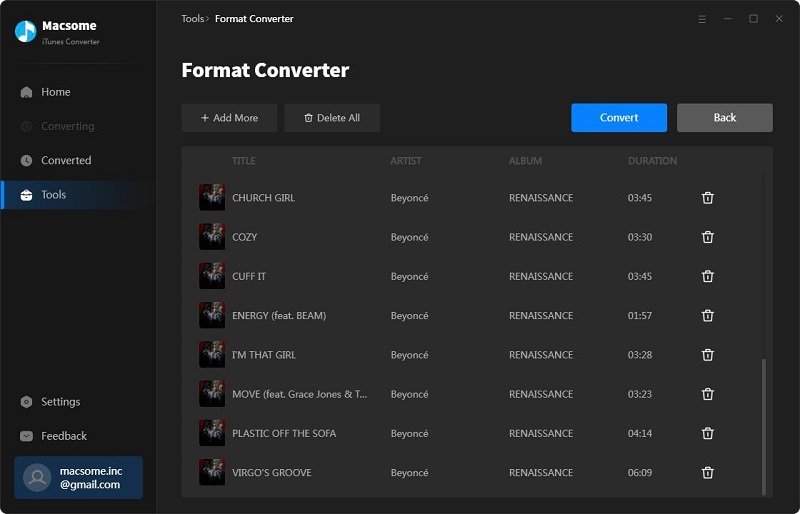Select the CHURCH GIRL title text
This screenshot has height=514, width=800.
263,198
